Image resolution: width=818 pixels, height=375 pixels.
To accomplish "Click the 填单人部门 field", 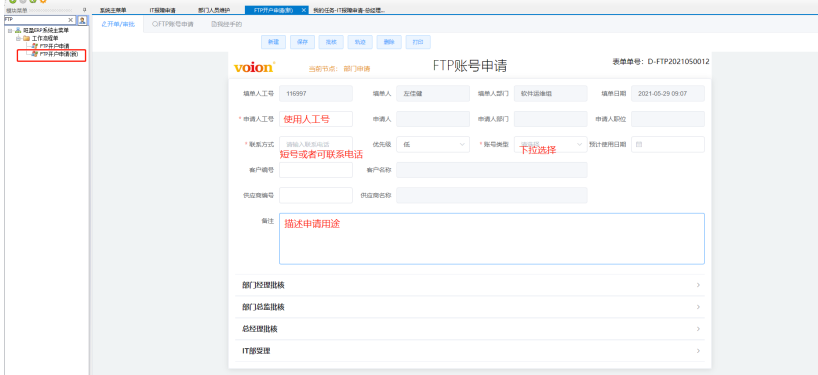I will click(550, 93).
